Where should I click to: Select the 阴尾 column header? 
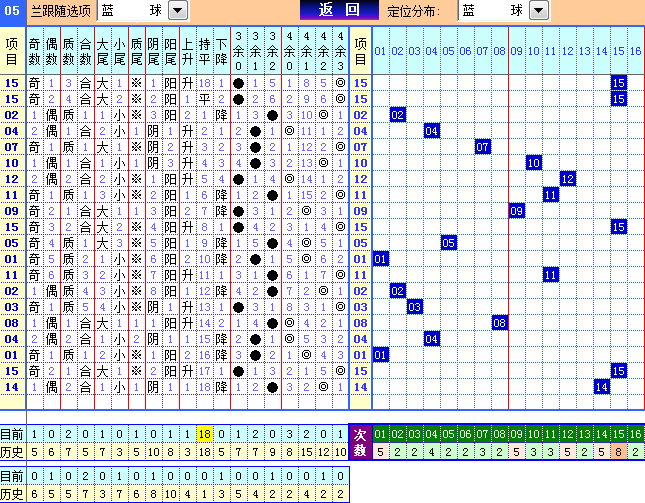153,51
